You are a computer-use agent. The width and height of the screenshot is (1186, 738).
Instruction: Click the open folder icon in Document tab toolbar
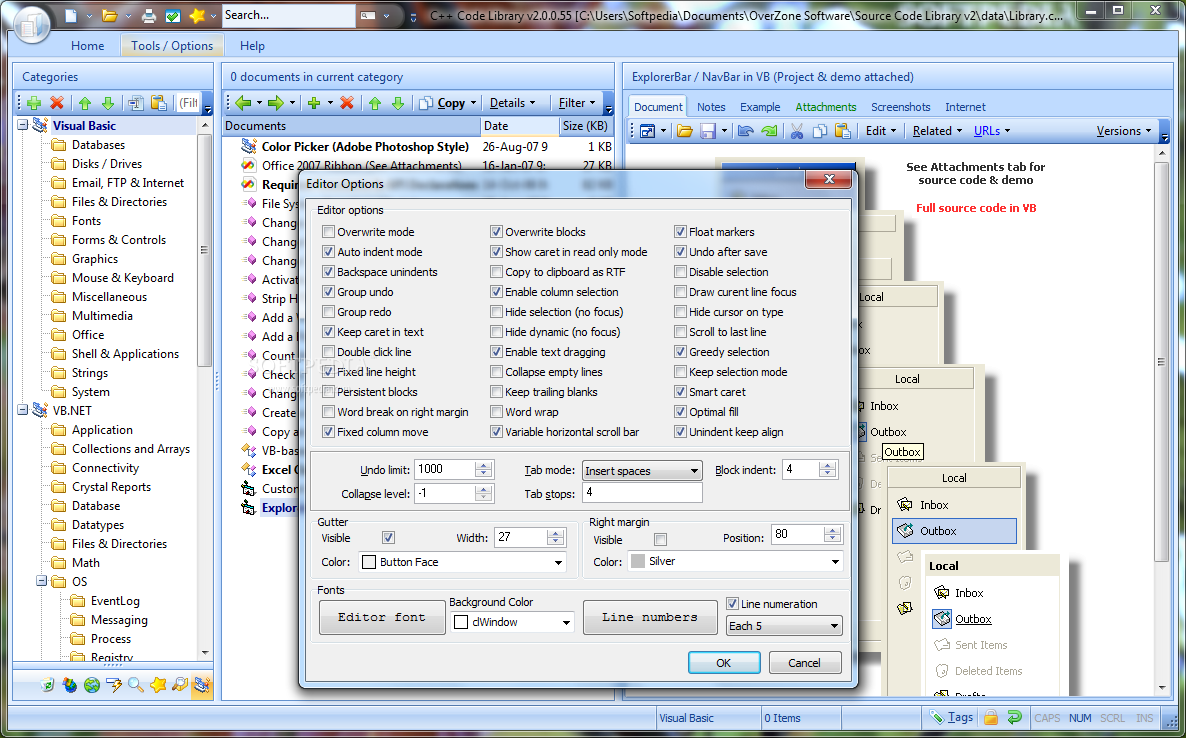[x=685, y=131]
